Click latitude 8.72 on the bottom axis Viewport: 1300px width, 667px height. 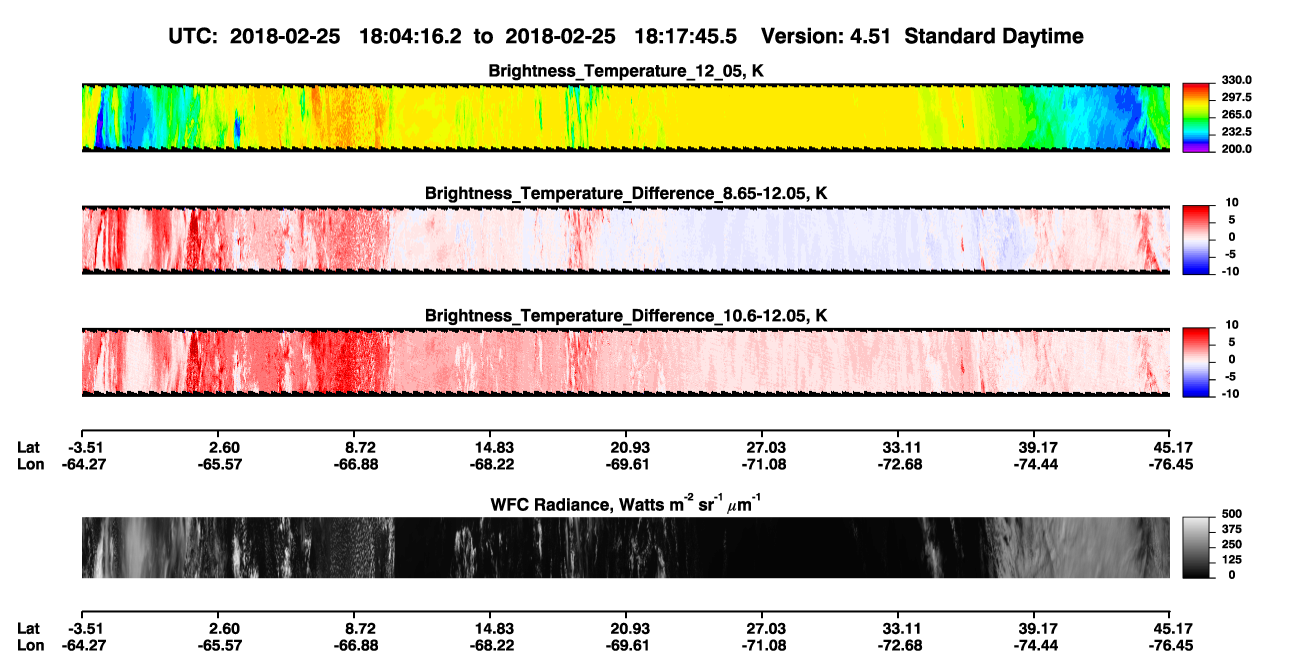click(x=360, y=628)
